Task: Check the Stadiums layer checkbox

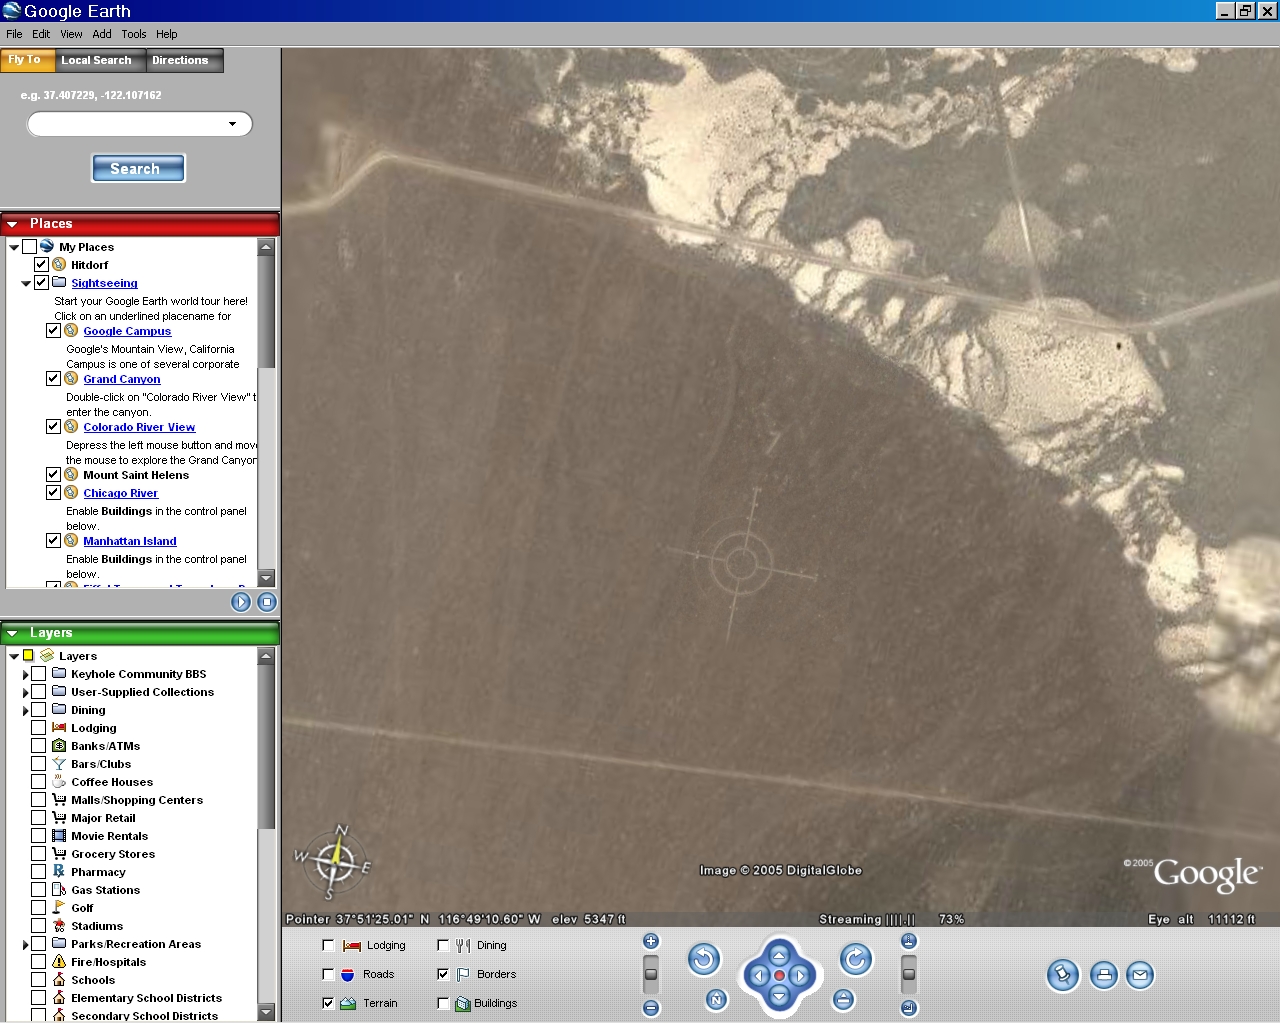Action: click(38, 926)
